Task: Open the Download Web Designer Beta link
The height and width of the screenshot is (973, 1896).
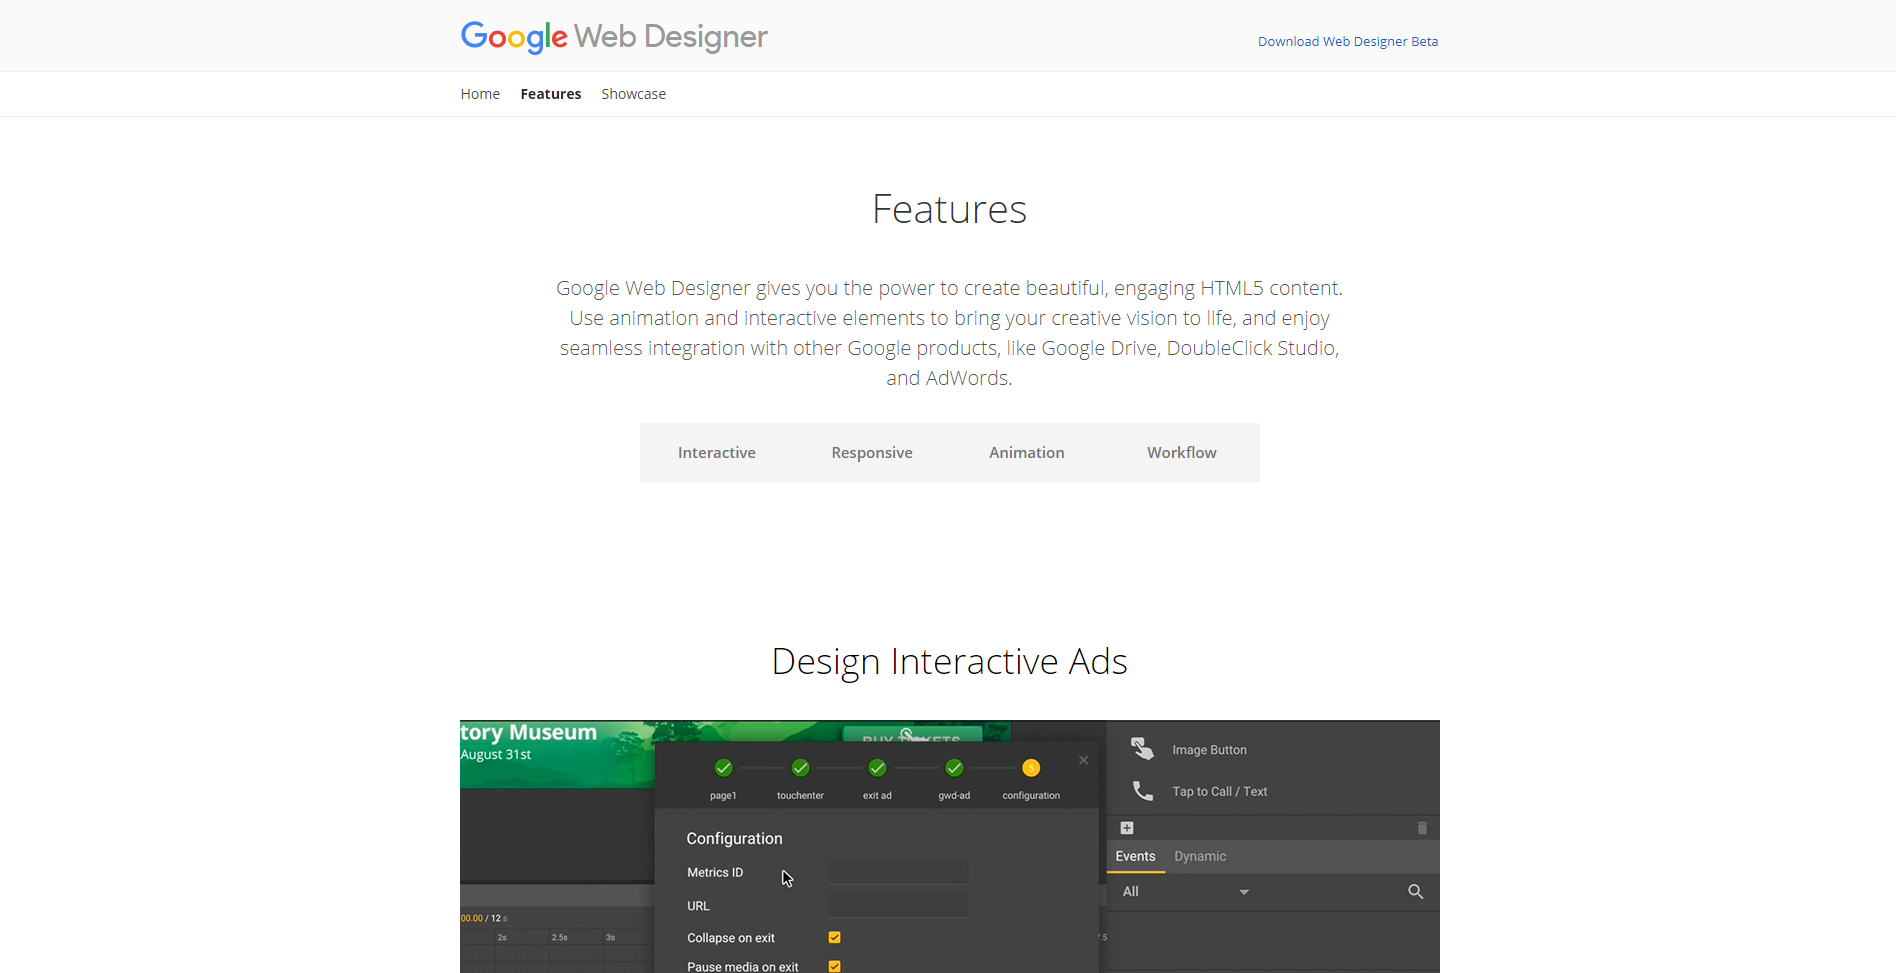Action: point(1347,41)
